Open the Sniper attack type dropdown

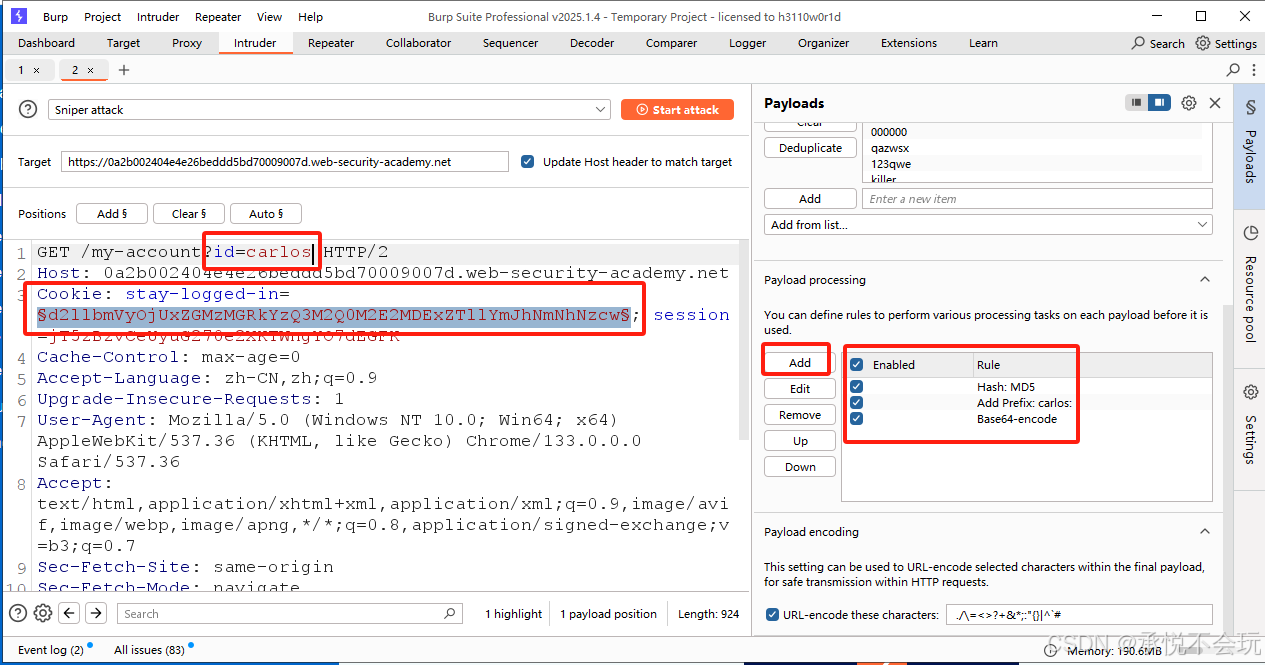click(329, 110)
